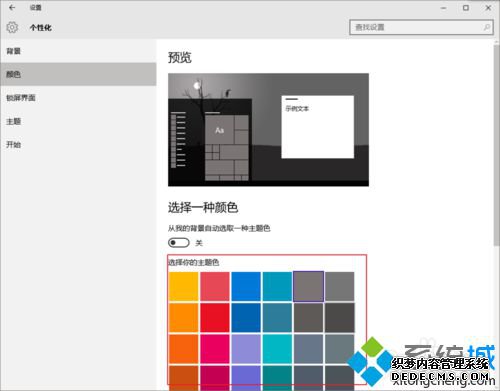Screen dimensions: 500x391
Task: Open the 开始 section
Action: 78,145
